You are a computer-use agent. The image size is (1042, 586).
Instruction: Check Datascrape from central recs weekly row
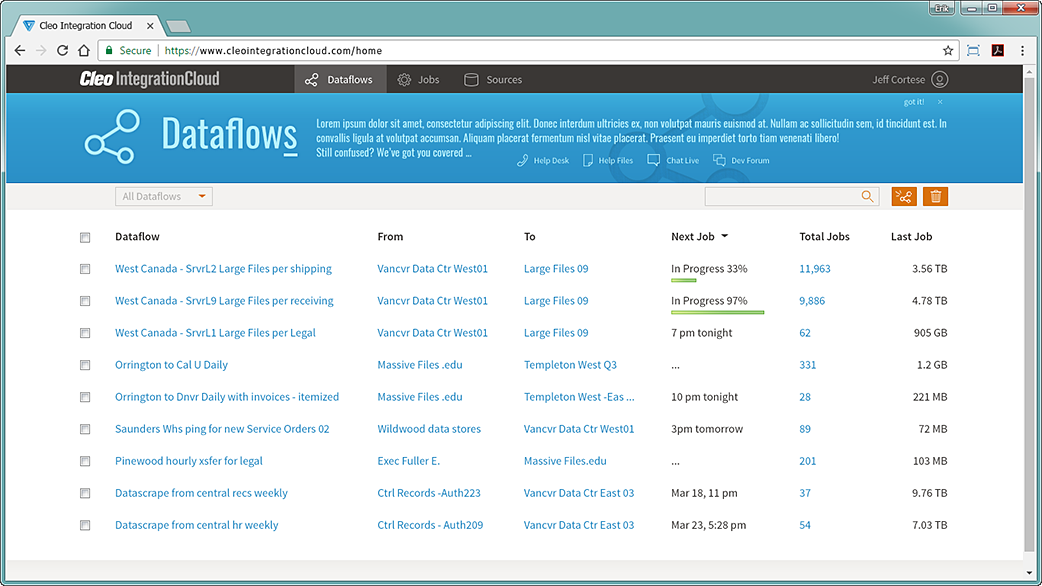(x=85, y=493)
